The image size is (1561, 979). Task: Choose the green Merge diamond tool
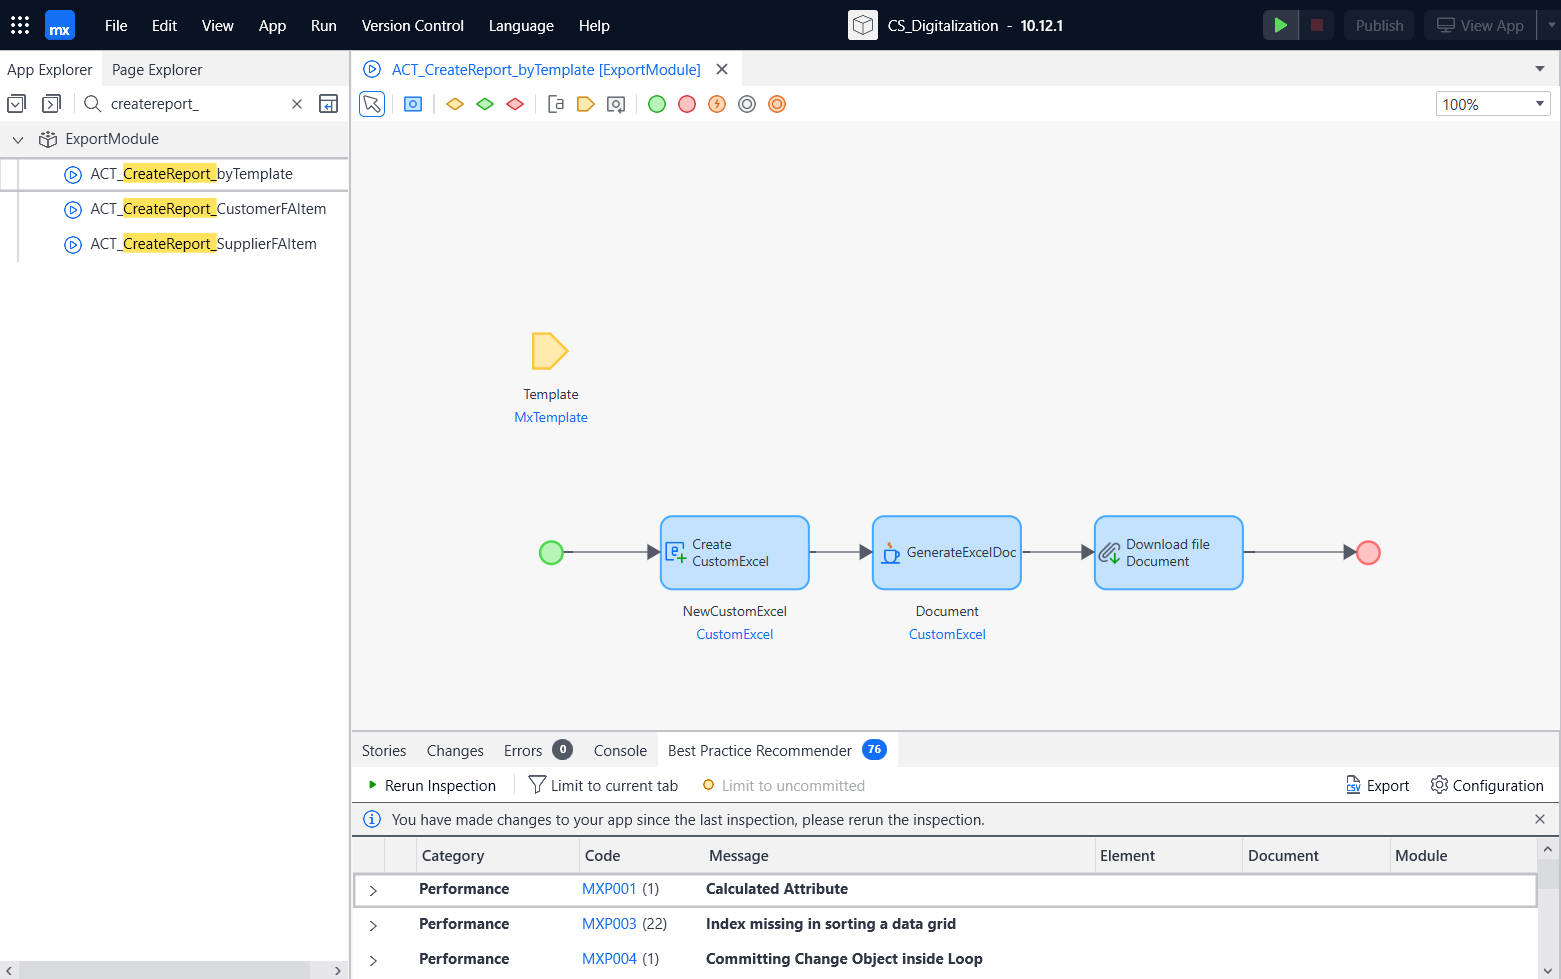485,103
